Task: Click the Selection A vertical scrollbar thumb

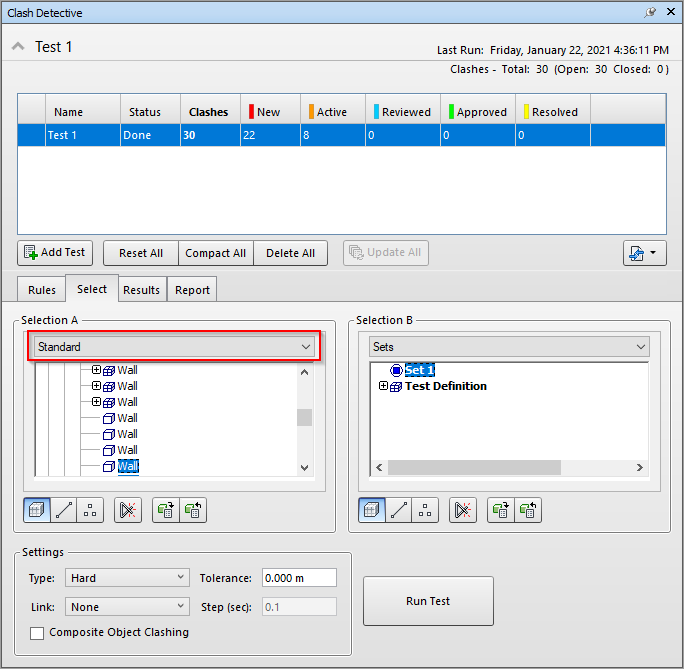Action: [304, 417]
